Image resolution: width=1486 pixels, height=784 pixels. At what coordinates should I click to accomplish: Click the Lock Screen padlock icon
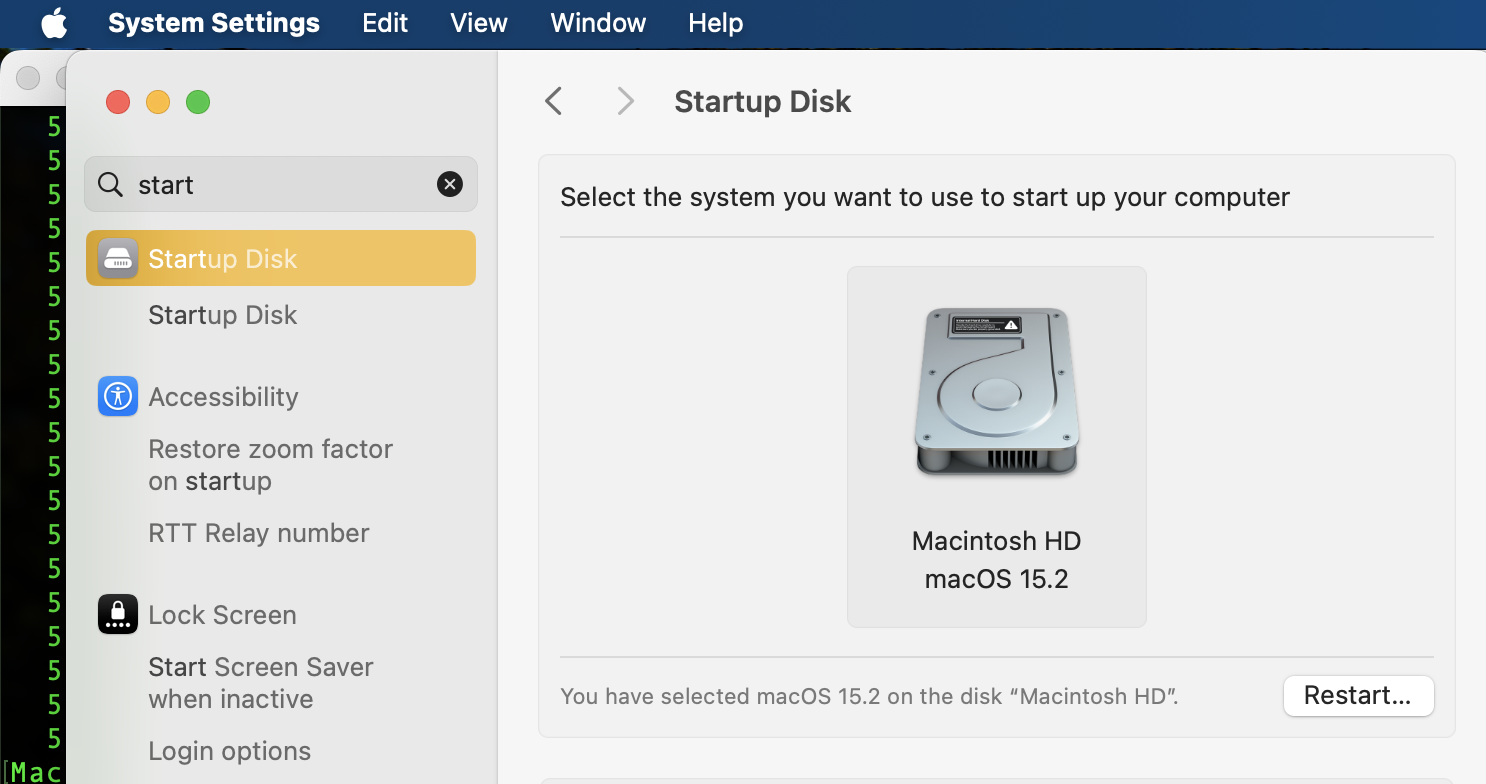point(117,614)
